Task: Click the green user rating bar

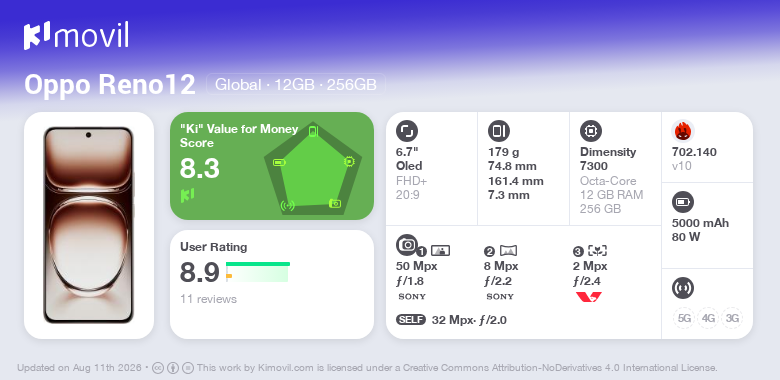Action: pos(258,264)
